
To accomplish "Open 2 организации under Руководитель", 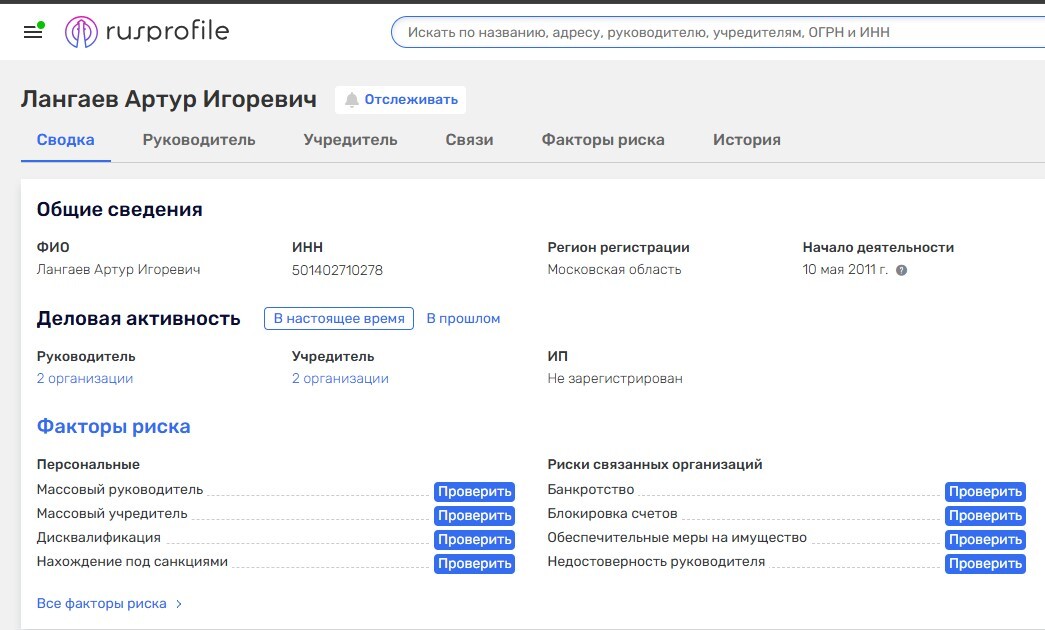I will [85, 379].
